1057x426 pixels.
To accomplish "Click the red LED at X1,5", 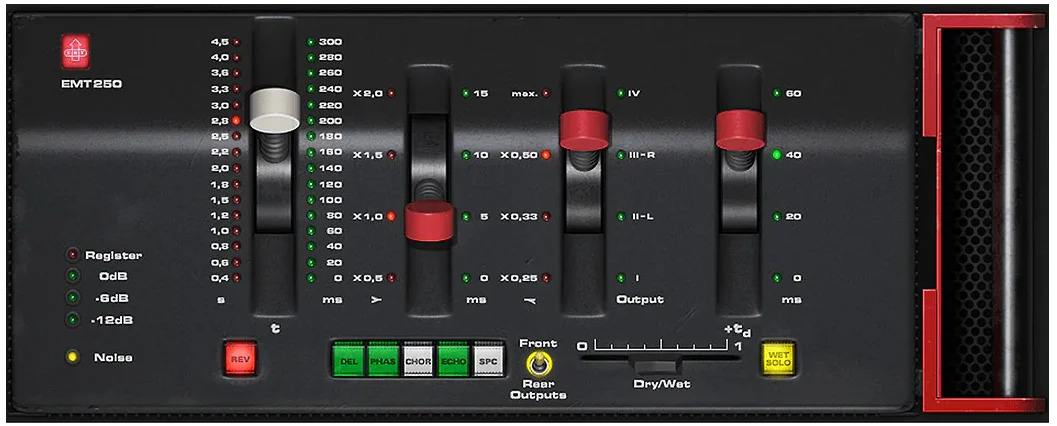I will click(392, 155).
